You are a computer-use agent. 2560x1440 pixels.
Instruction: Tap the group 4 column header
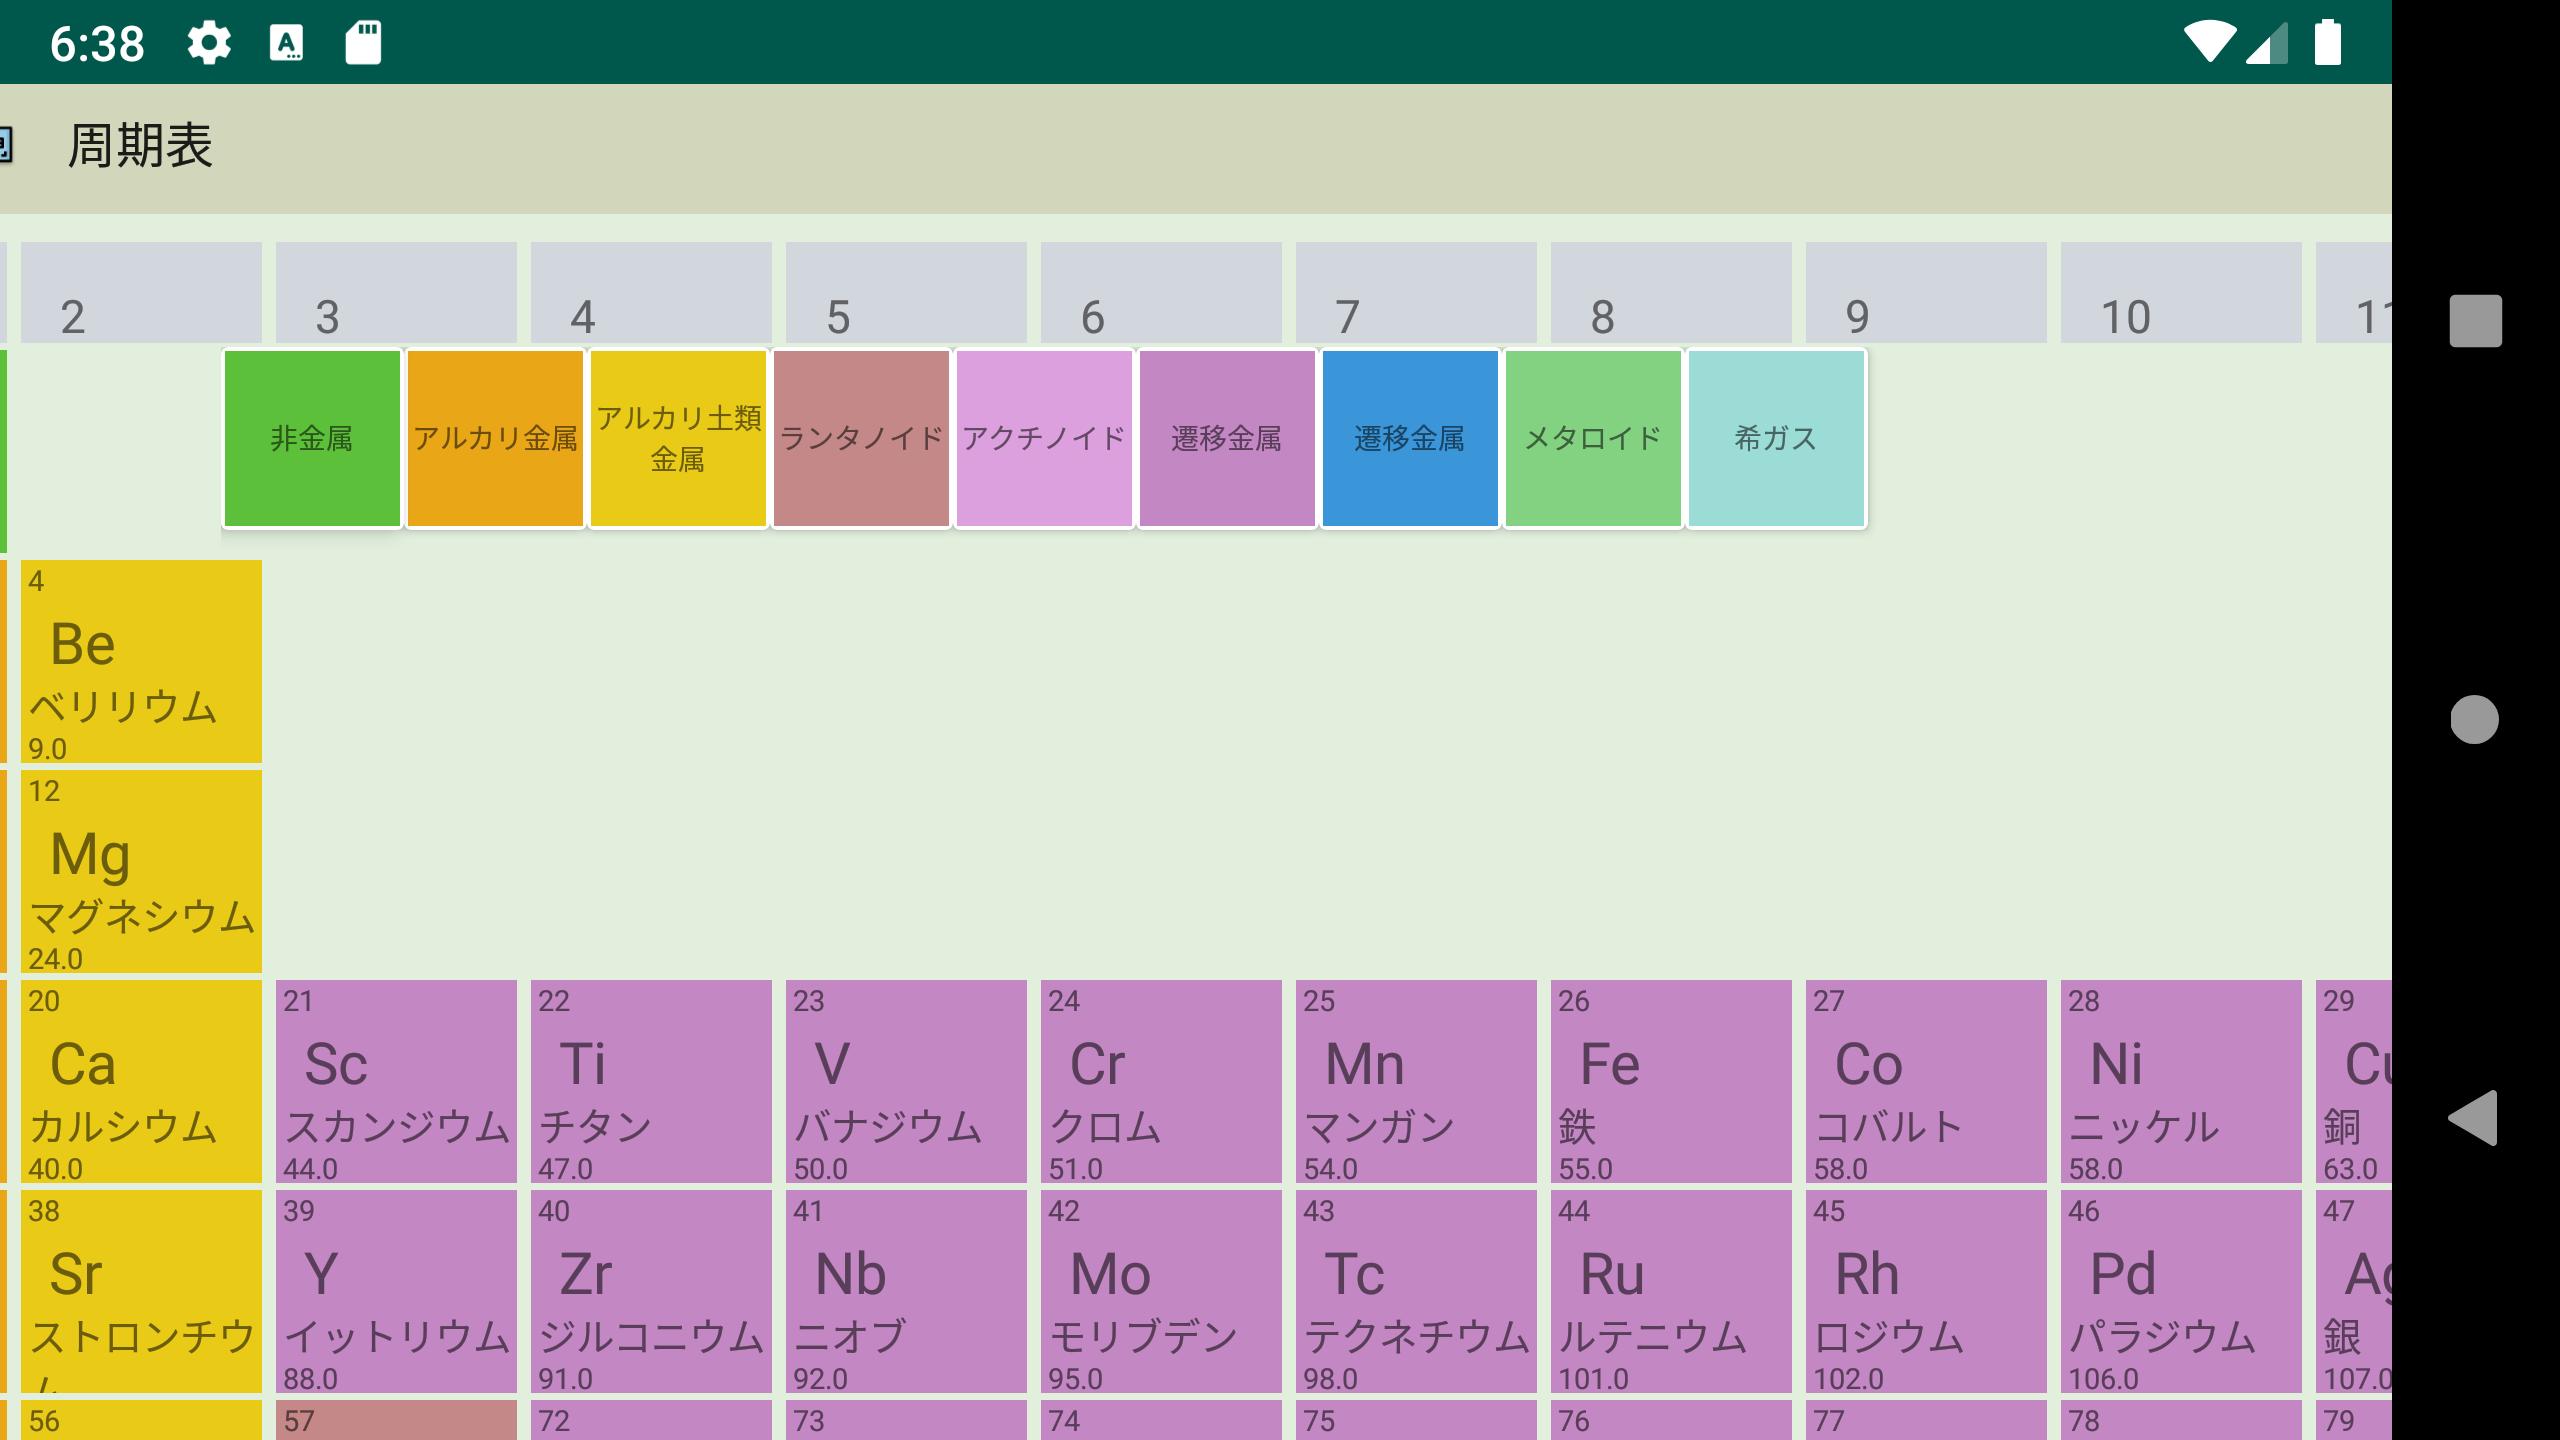pyautogui.click(x=651, y=292)
